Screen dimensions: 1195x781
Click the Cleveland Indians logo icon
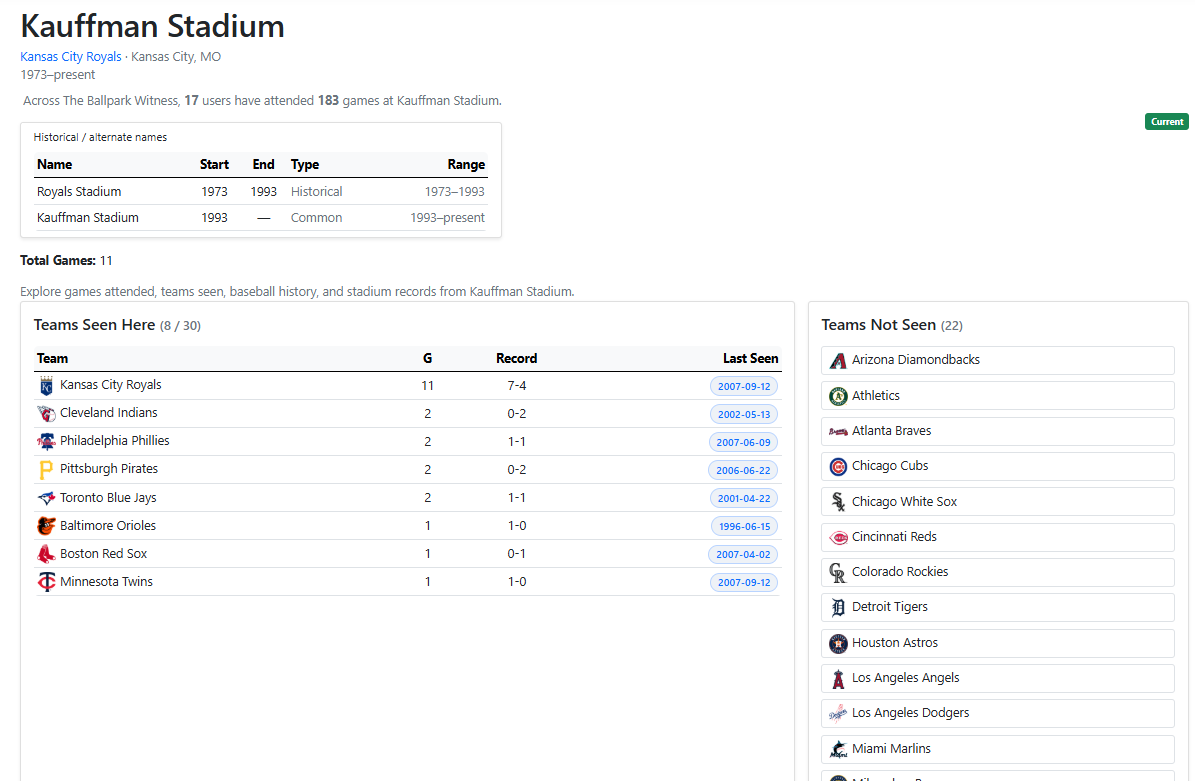(46, 414)
